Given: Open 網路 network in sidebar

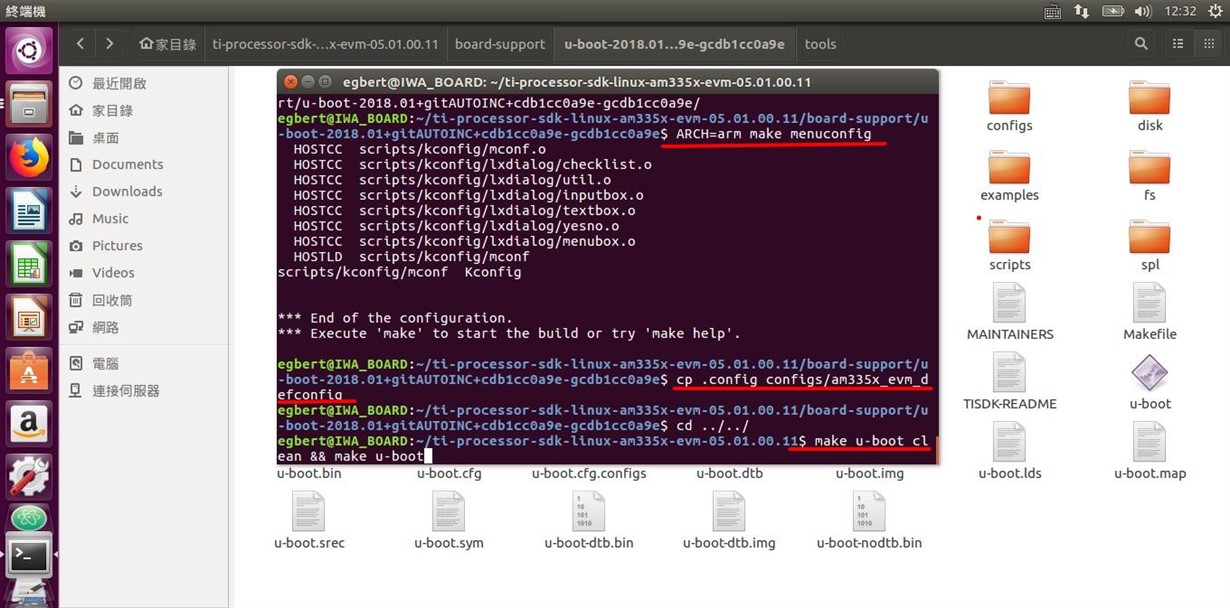Looking at the screenshot, I should [x=105, y=327].
